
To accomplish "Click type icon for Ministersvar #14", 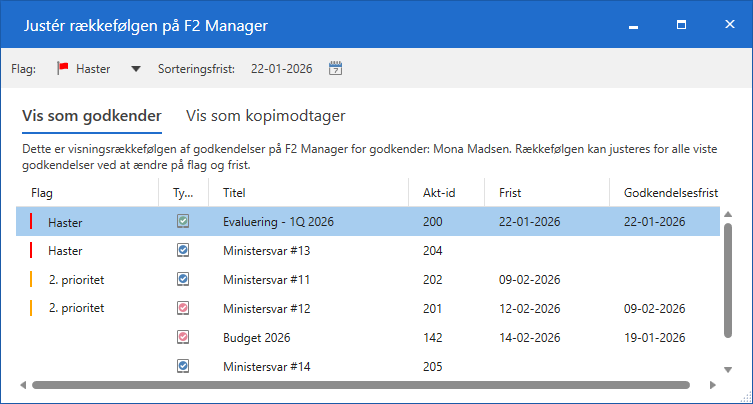I will [183, 367].
